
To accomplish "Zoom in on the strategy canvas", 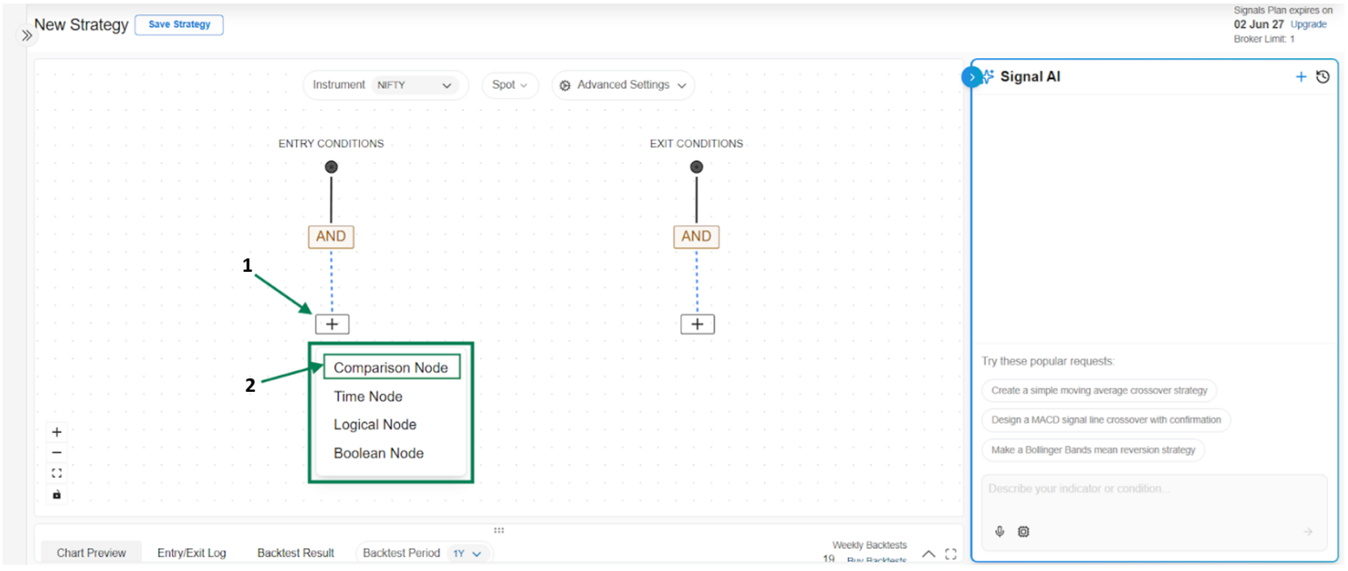I will (x=57, y=432).
